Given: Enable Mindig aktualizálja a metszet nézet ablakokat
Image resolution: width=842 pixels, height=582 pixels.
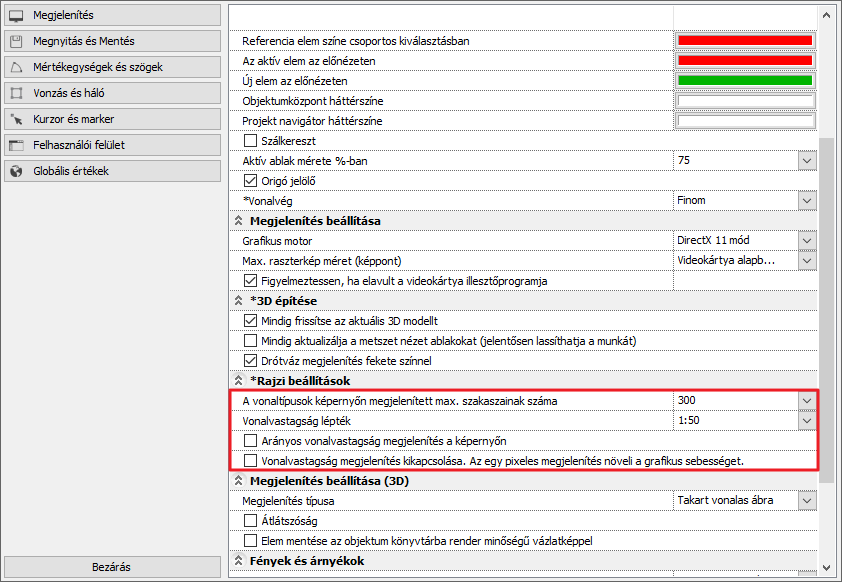Looking at the screenshot, I should click(250, 341).
